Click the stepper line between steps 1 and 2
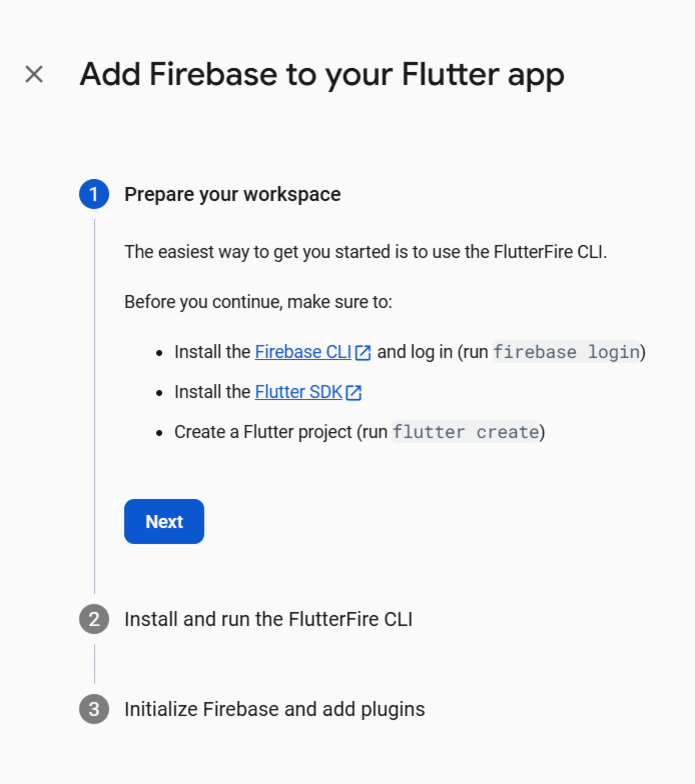The width and height of the screenshot is (695, 784). tap(95, 400)
